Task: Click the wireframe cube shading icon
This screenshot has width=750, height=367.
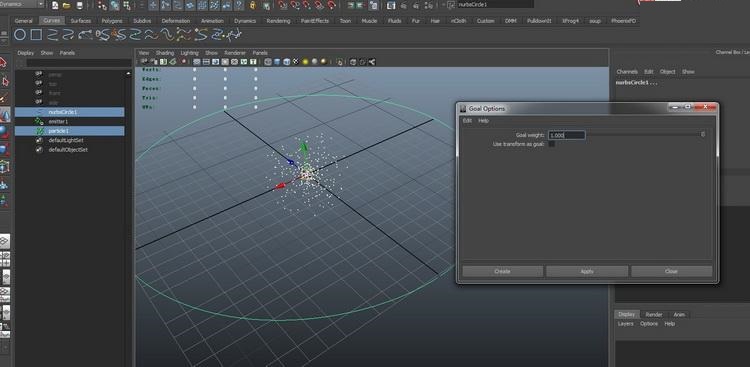Action: click(268, 62)
